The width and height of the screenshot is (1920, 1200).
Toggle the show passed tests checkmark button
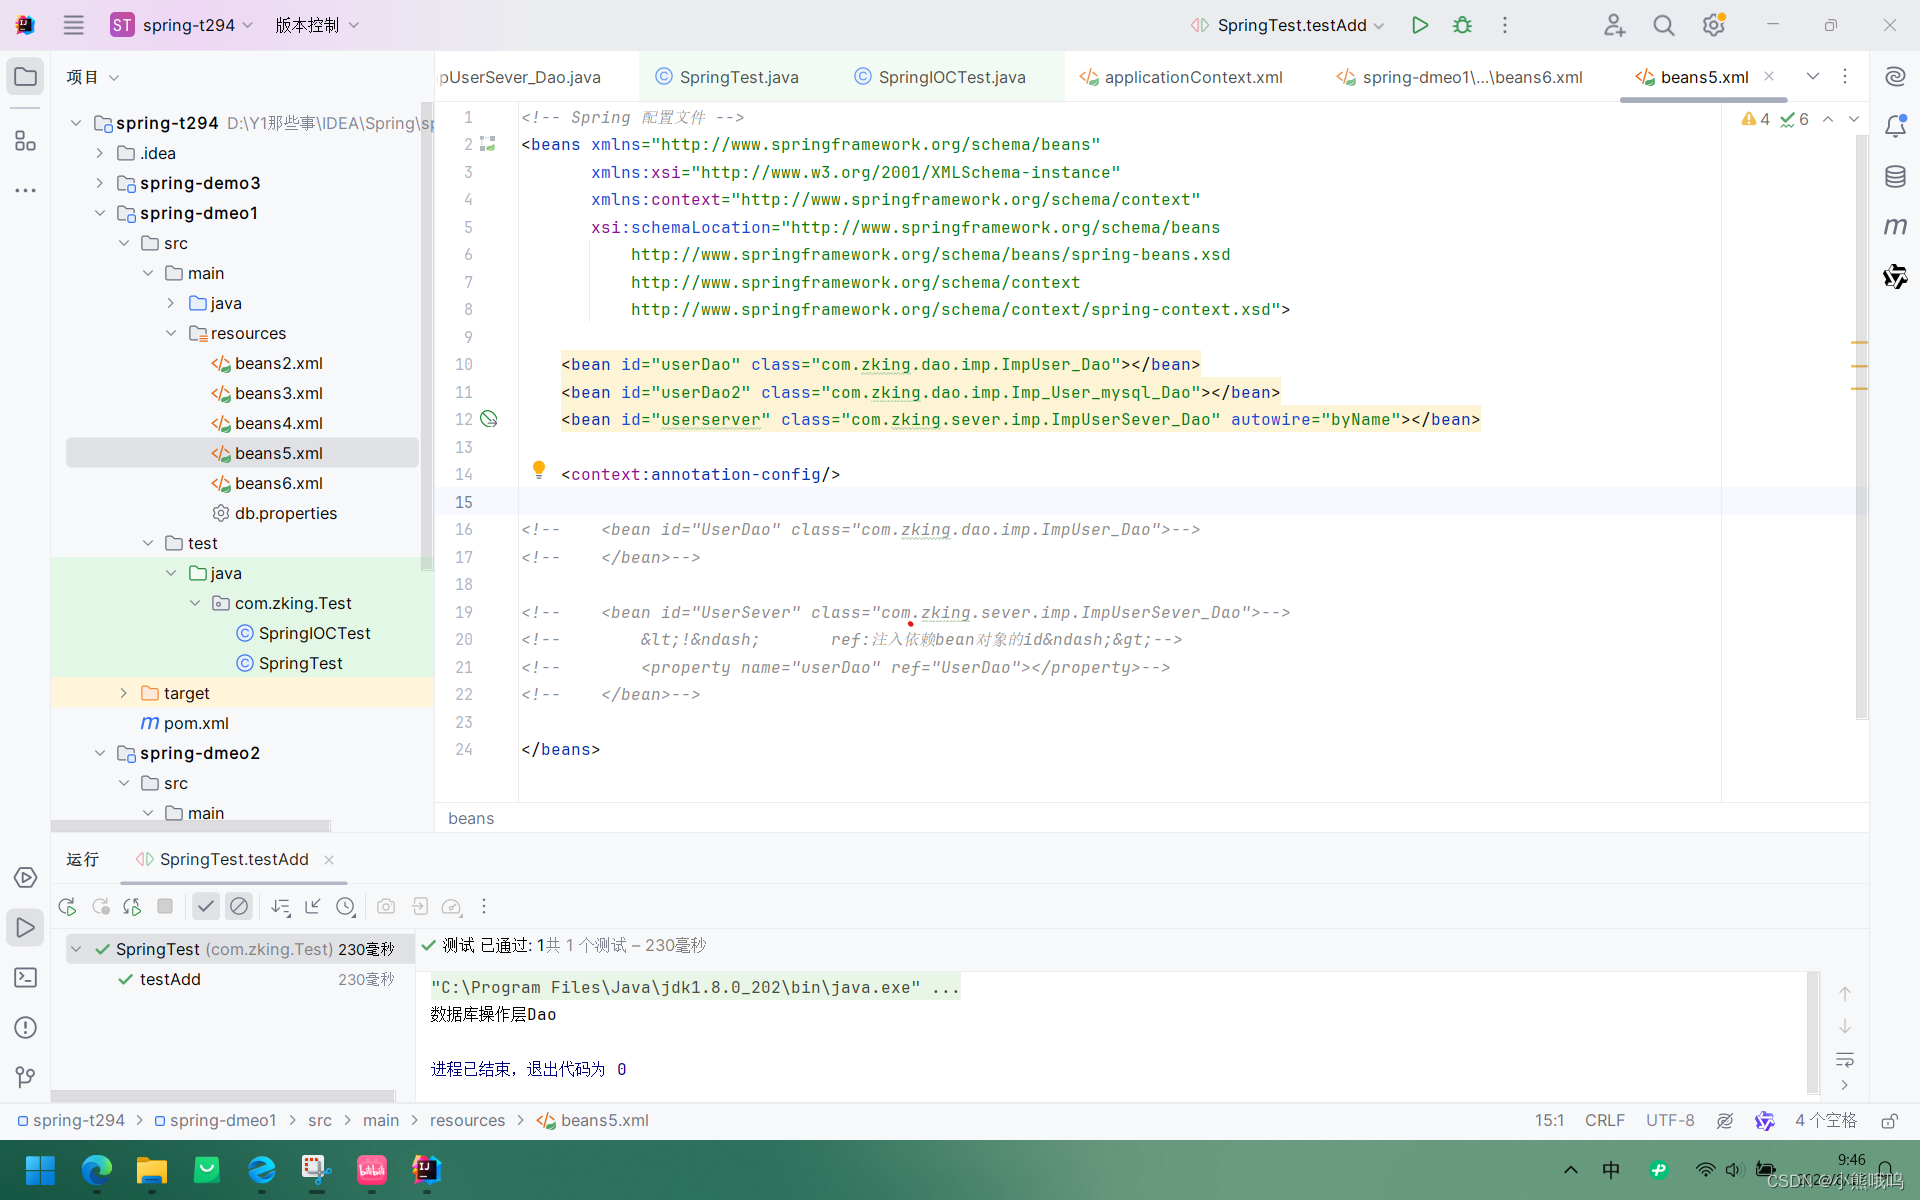click(x=205, y=906)
